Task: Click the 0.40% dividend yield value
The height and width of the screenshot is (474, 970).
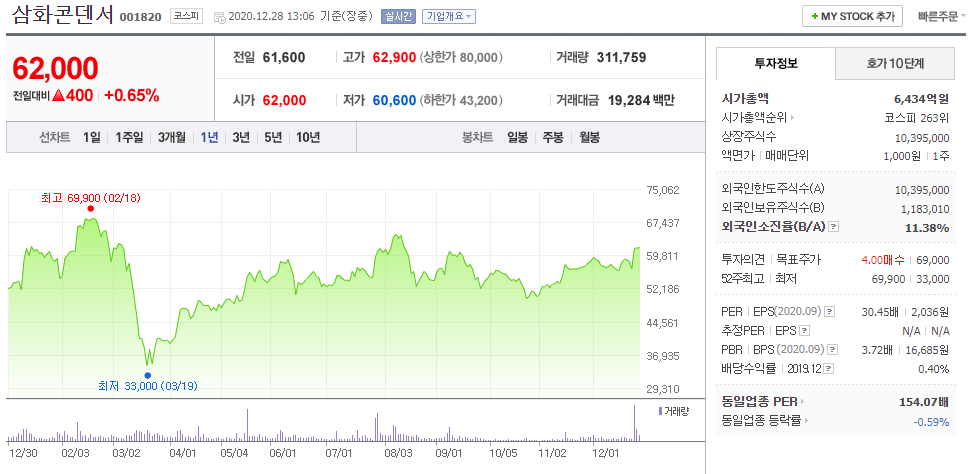Action: click(x=934, y=369)
